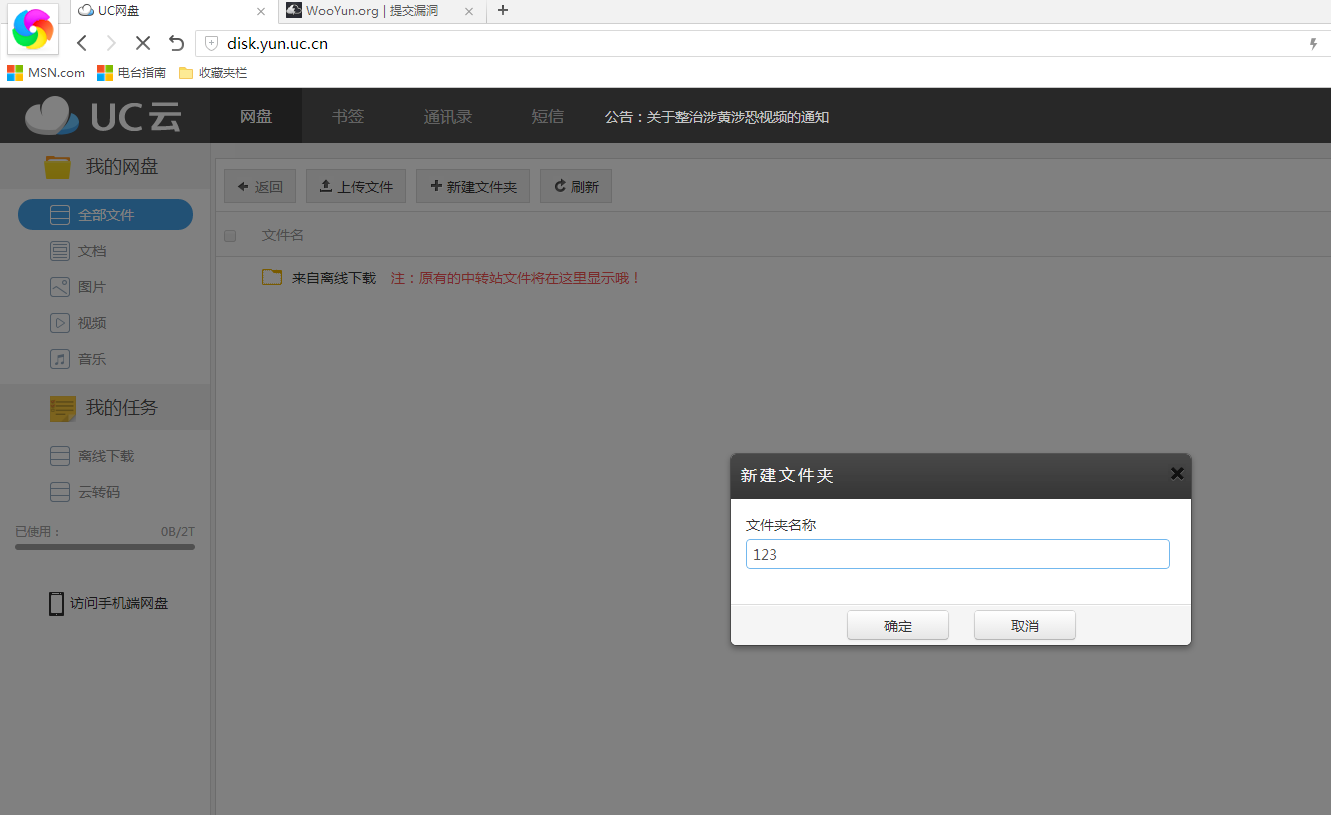Screen dimensions: 1331x815
Task: Close the UC网盘 browser tab
Action: tap(261, 12)
